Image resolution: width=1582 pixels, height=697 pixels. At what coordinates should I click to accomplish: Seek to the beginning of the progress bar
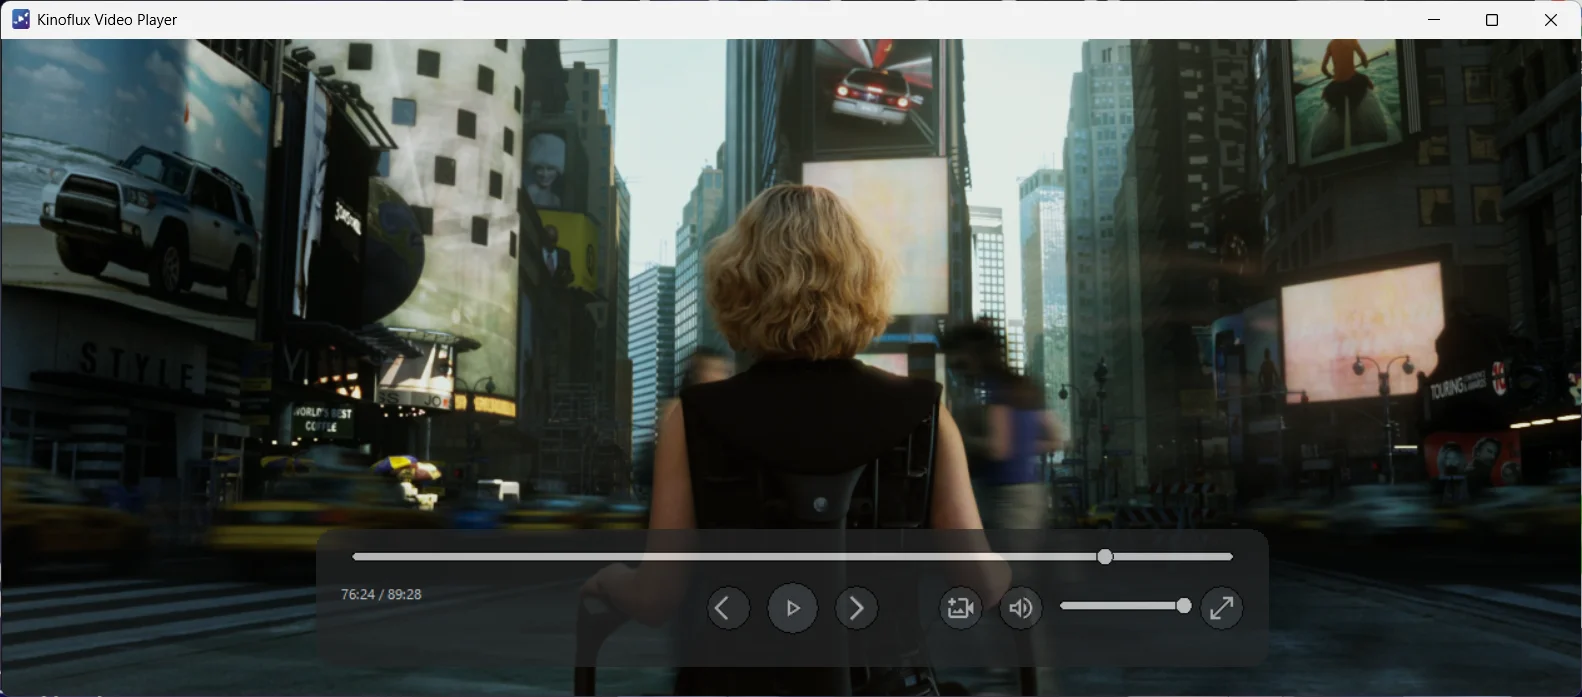(355, 557)
